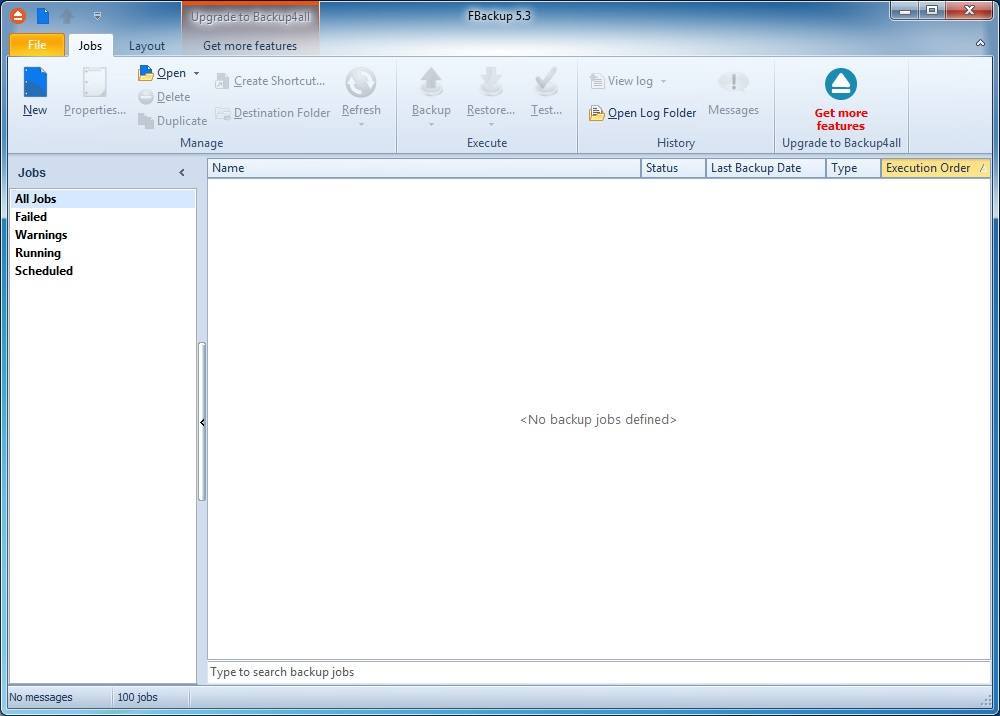Click the Delete job button
This screenshot has height=716, width=1000.
165,97
